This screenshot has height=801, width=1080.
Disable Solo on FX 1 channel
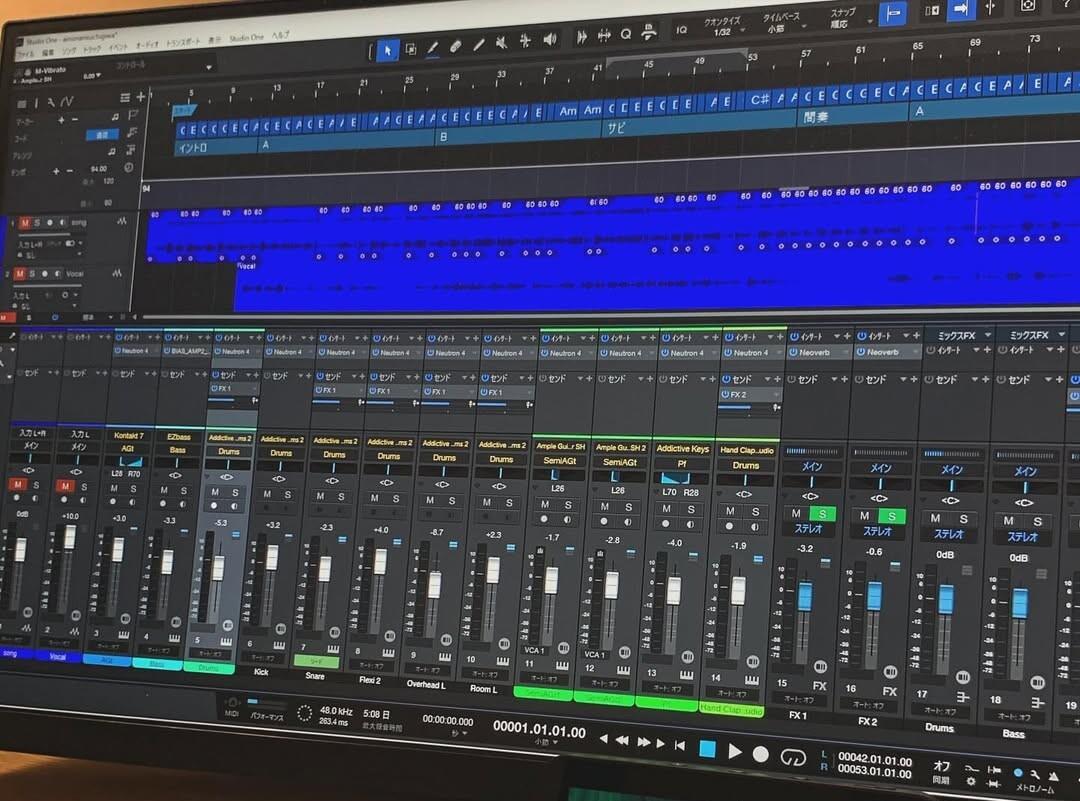click(822, 516)
